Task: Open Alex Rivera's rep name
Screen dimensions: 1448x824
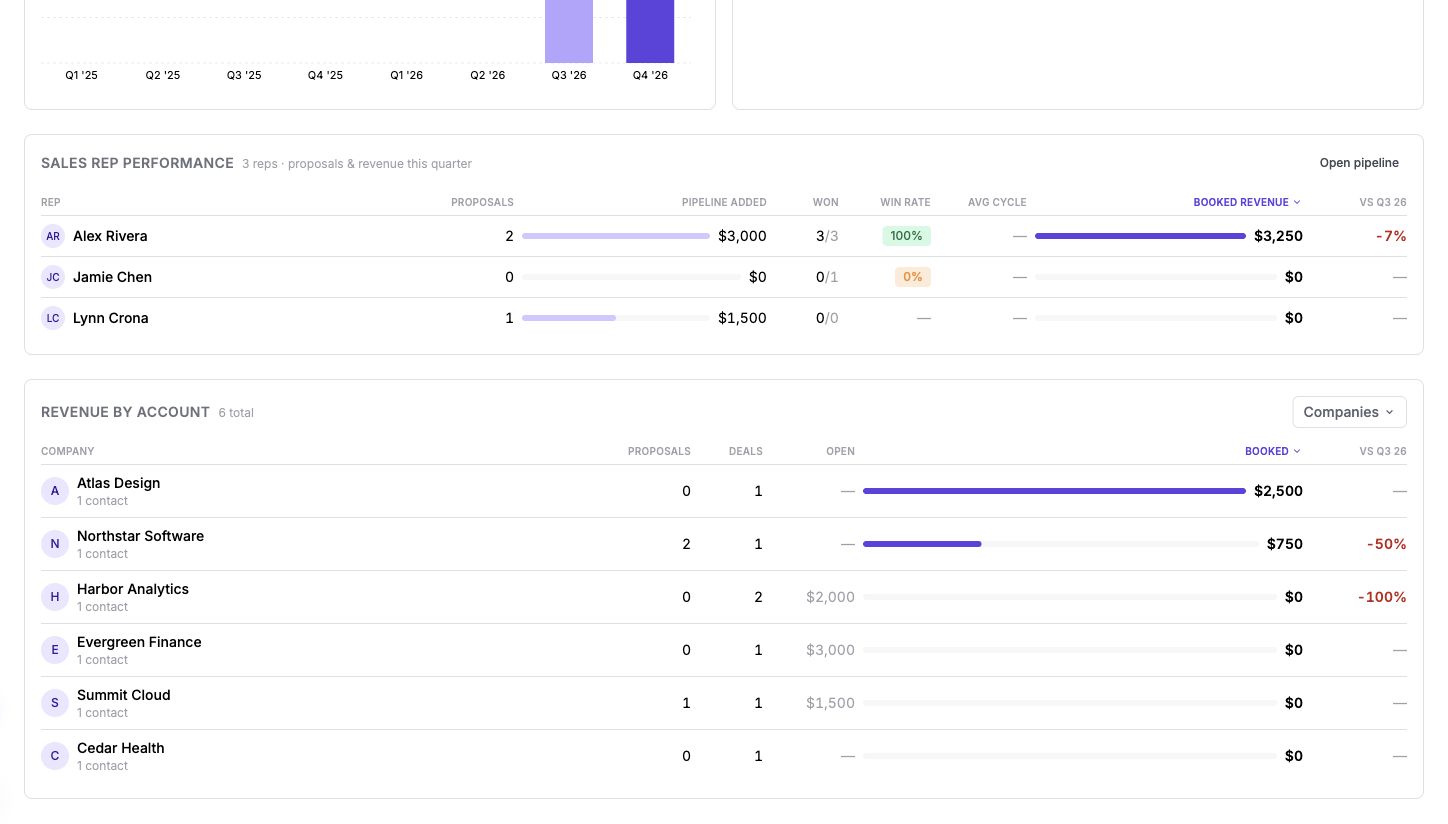Action: (110, 236)
